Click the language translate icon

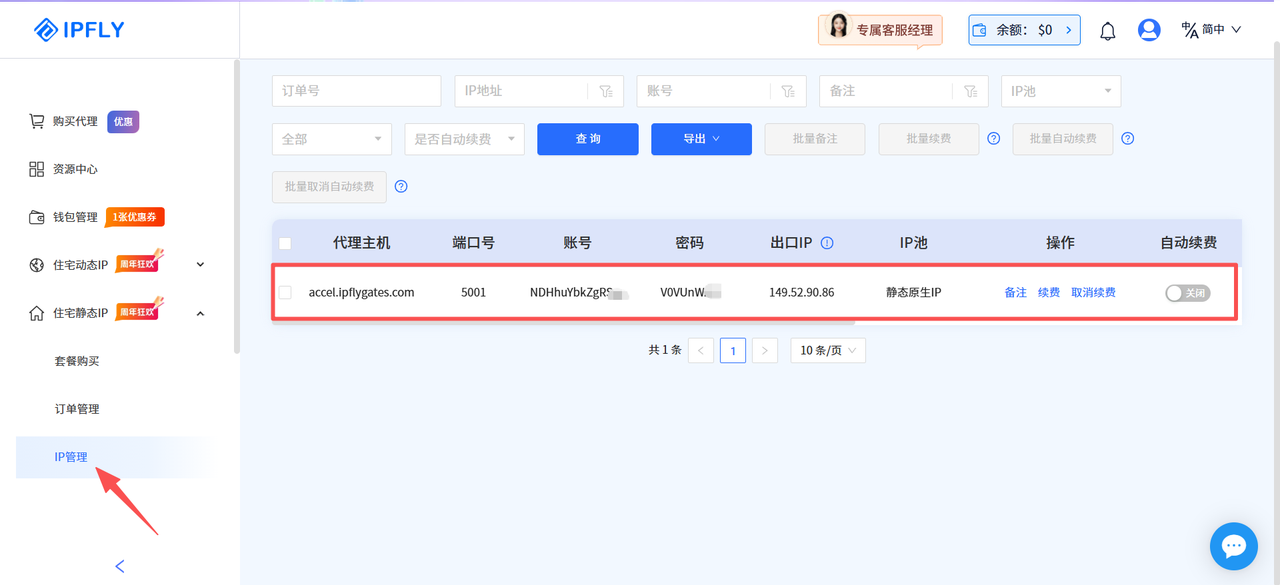1189,30
